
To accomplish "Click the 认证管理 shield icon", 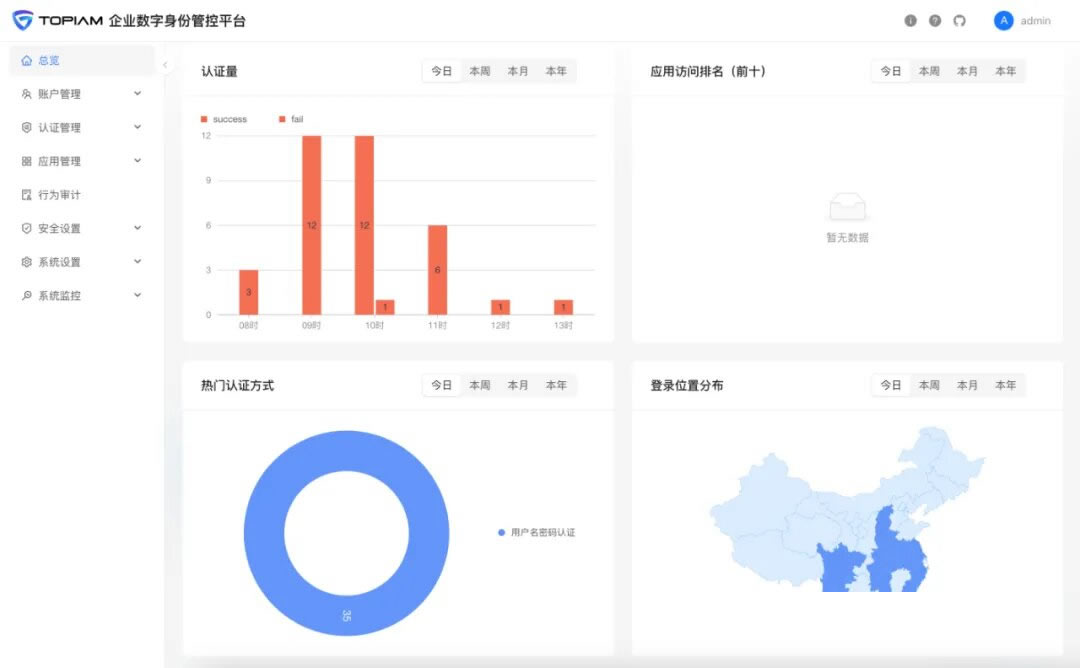I will [26, 127].
